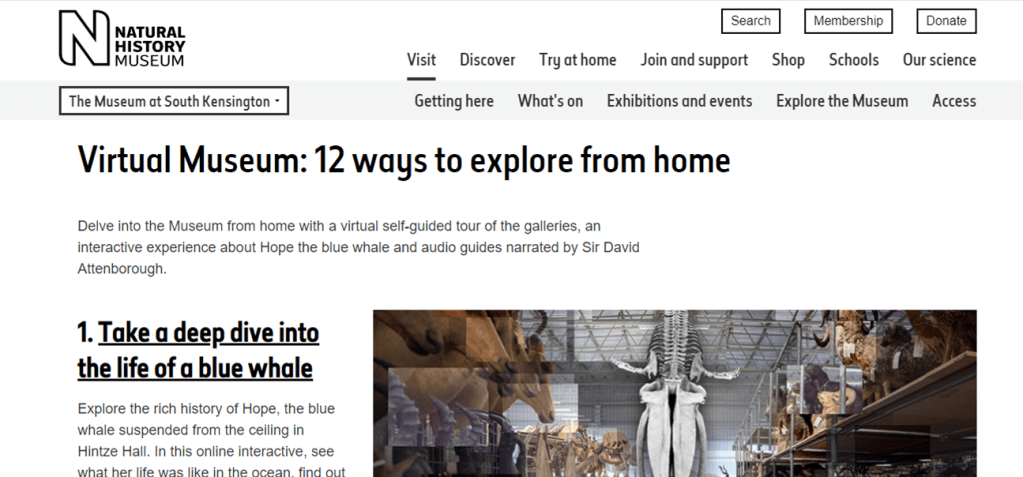Viewport: 1023px width, 477px height.
Task: Select Explore the Museum tab
Action: pos(842,101)
